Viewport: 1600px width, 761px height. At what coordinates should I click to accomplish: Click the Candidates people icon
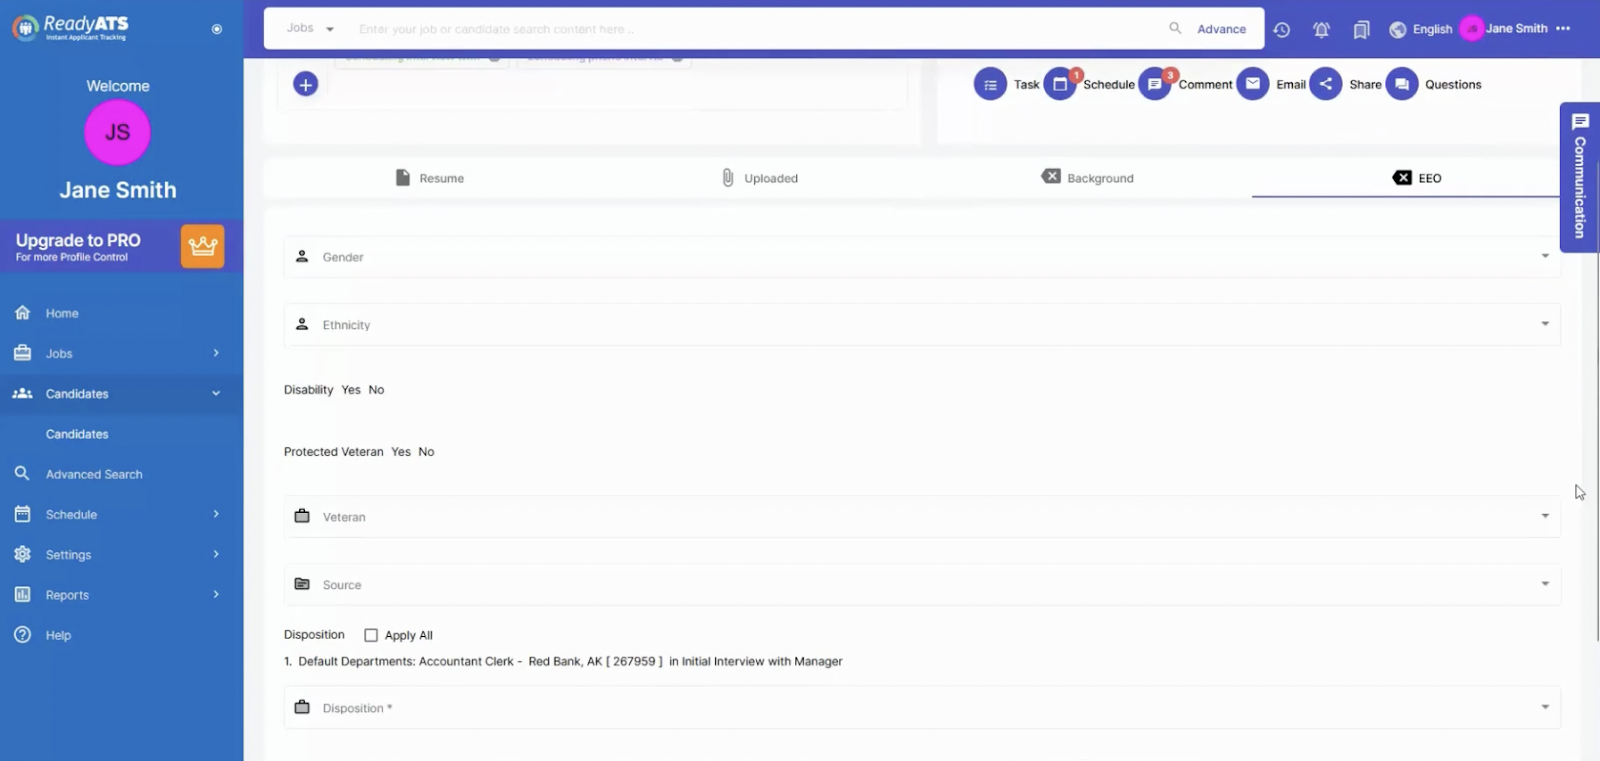pyautogui.click(x=22, y=394)
